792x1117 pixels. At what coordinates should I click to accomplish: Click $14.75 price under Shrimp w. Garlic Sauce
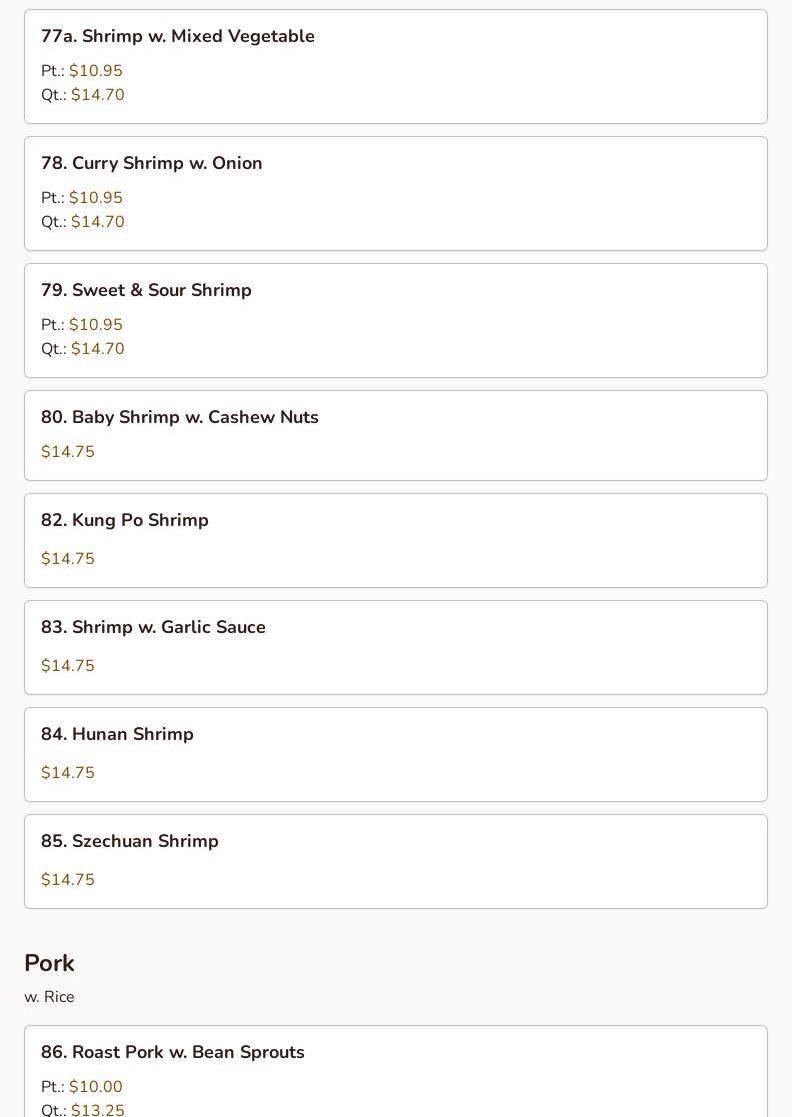point(68,666)
